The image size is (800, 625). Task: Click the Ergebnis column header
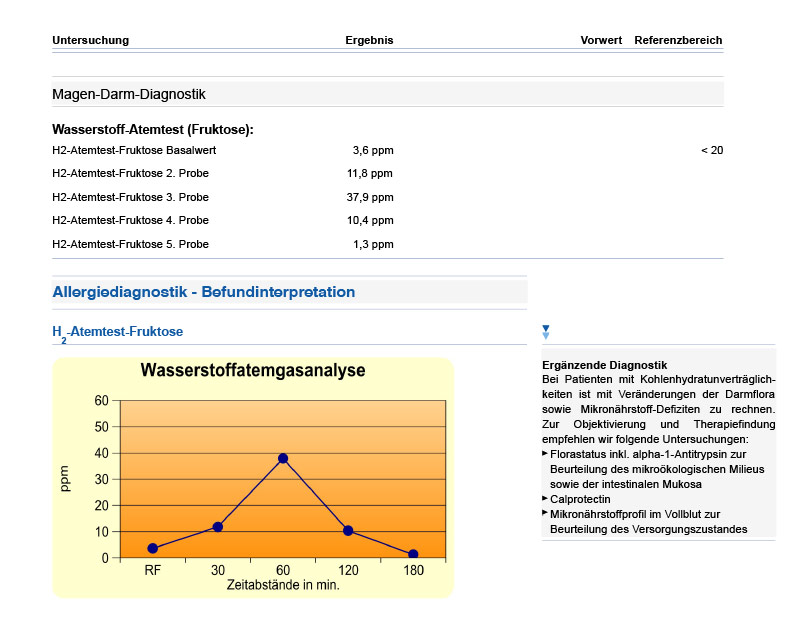369,40
